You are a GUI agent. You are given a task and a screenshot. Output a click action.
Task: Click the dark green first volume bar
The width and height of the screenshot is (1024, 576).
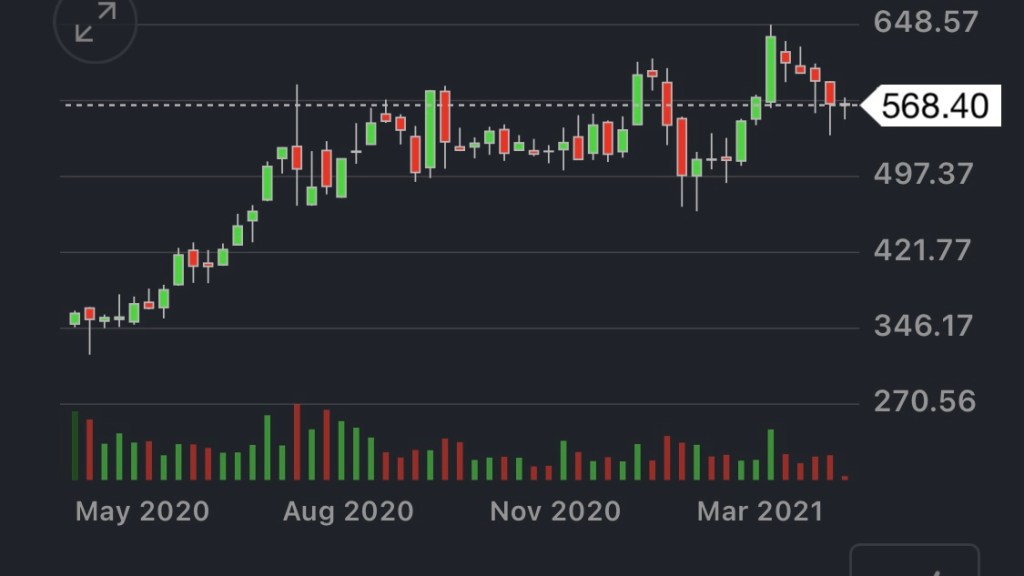pos(74,446)
